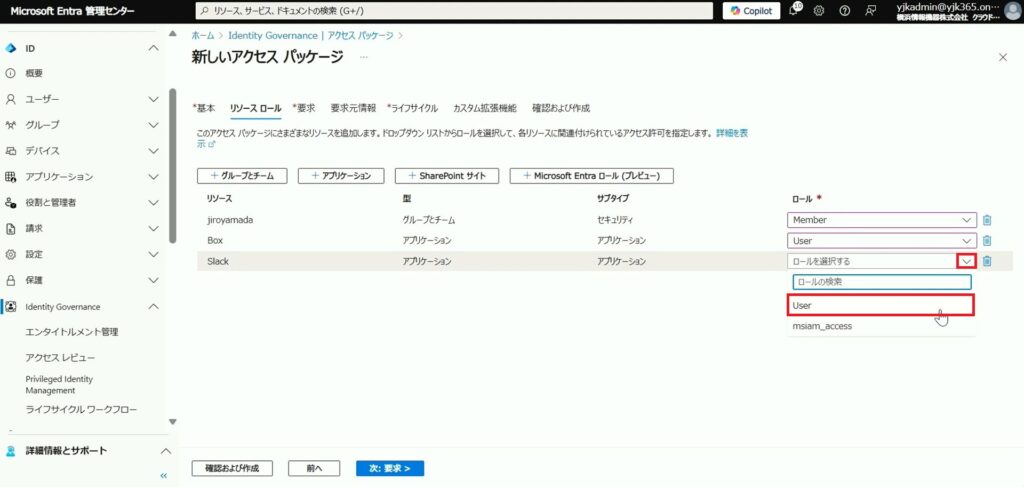The image size is (1024, 487).
Task: Collapse the sidebar with double chevron
Action: [x=163, y=476]
